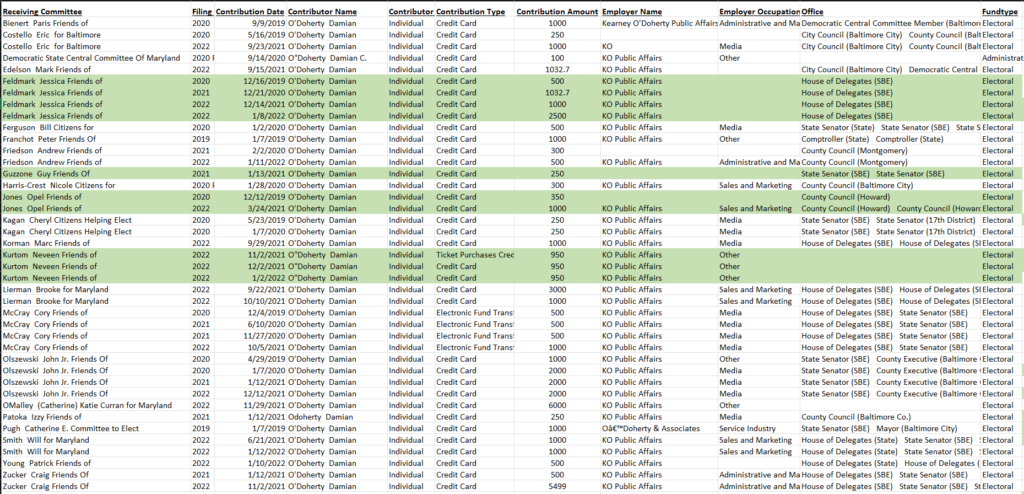Image resolution: width=1024 pixels, height=494 pixels.
Task: Click the Filing column header
Action: (x=202, y=12)
